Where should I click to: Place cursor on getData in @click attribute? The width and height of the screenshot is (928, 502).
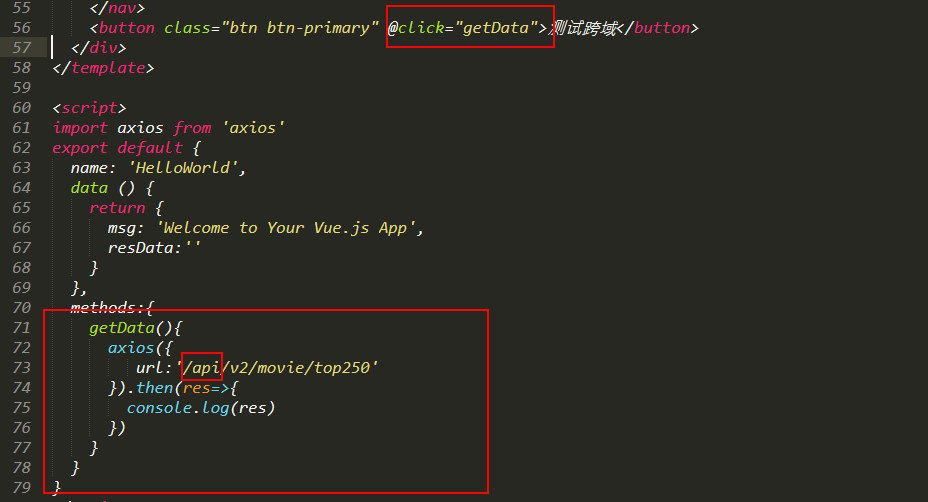tap(495, 28)
